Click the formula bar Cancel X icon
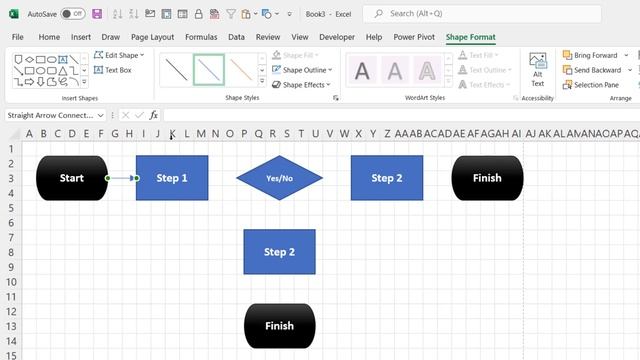 [125, 116]
